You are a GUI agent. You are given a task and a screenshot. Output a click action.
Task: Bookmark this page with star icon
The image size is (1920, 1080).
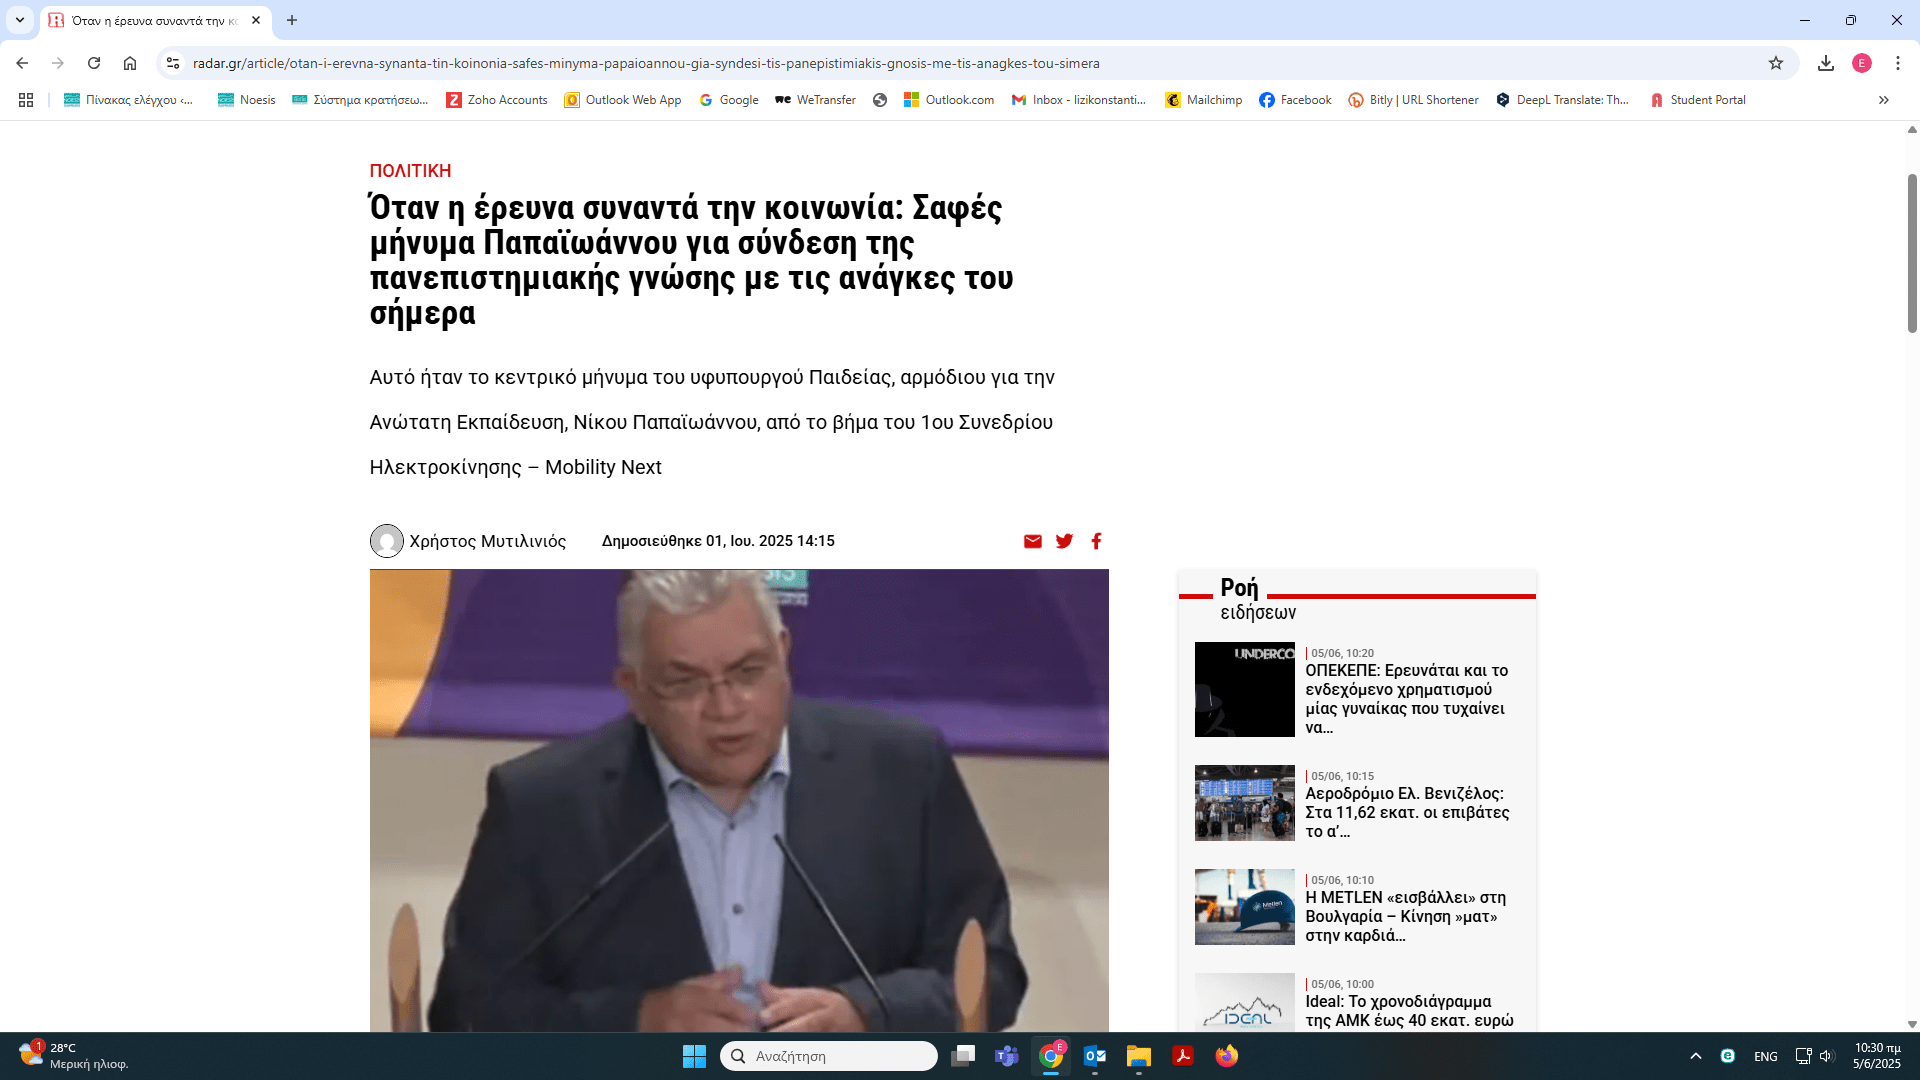point(1776,63)
